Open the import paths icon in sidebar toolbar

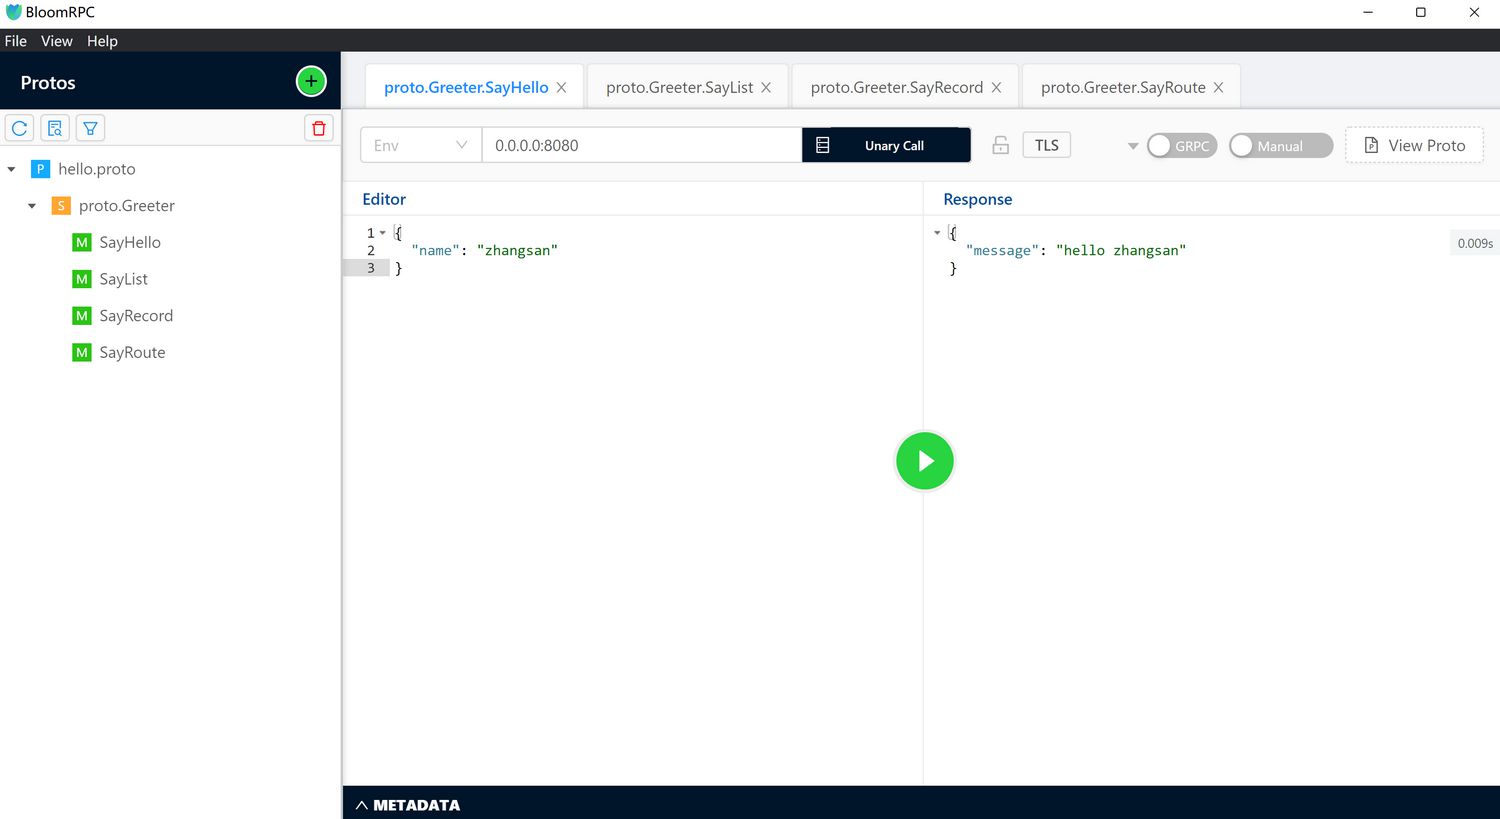[55, 128]
